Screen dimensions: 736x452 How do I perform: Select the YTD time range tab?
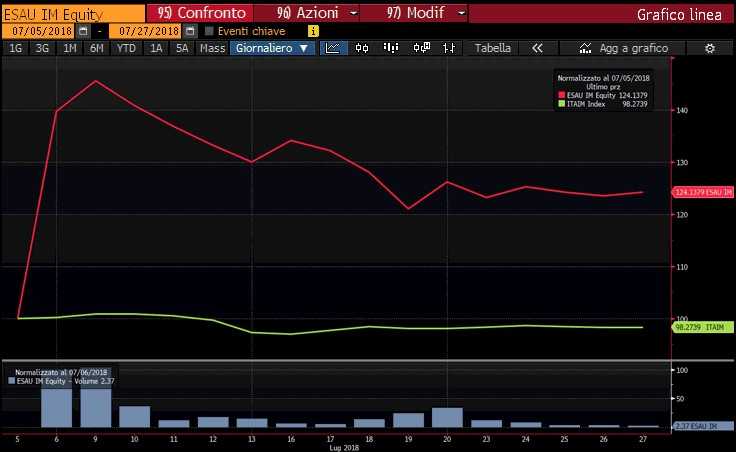(x=126, y=48)
